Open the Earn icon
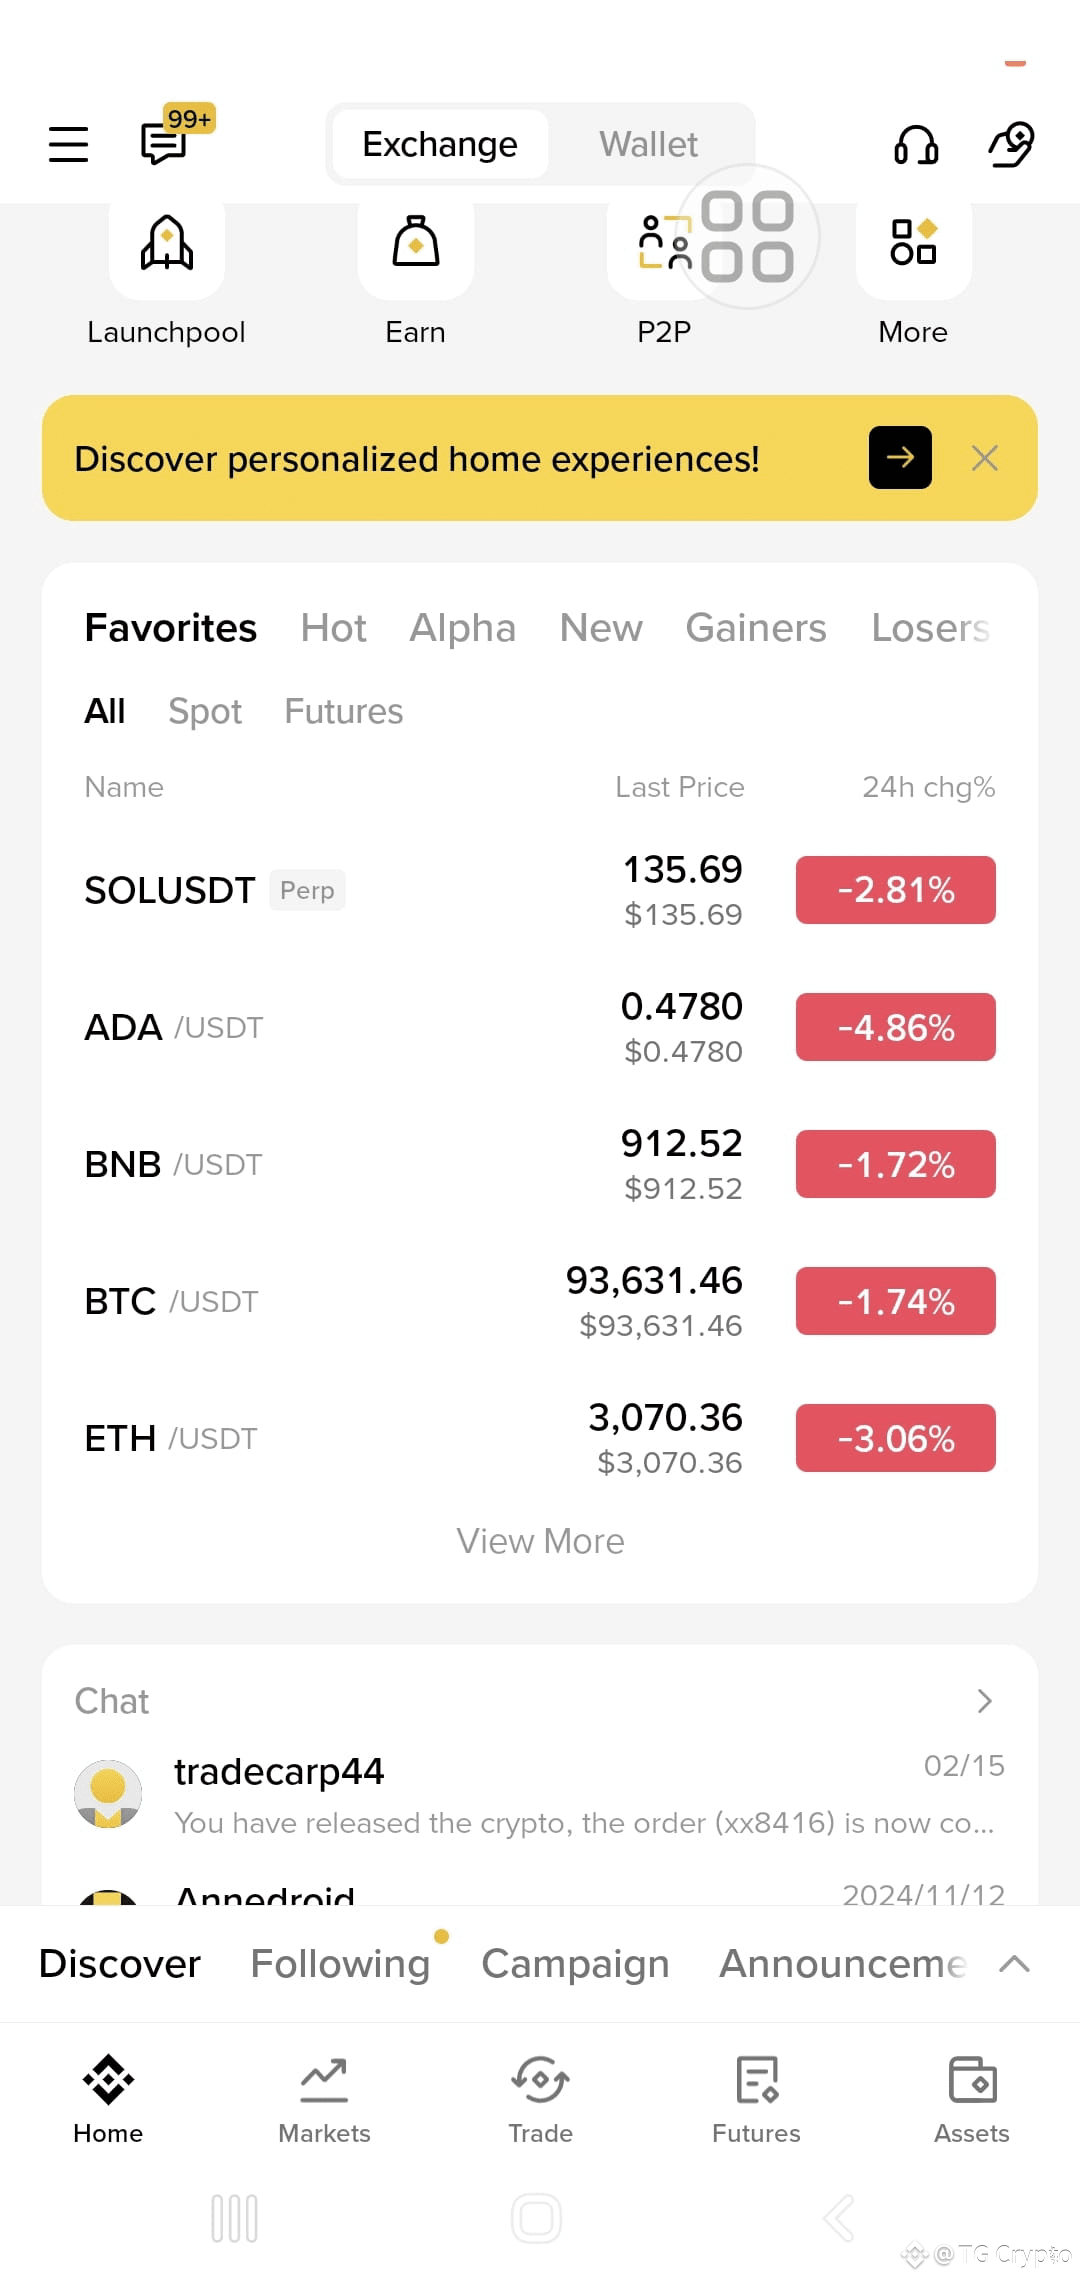 coord(416,244)
